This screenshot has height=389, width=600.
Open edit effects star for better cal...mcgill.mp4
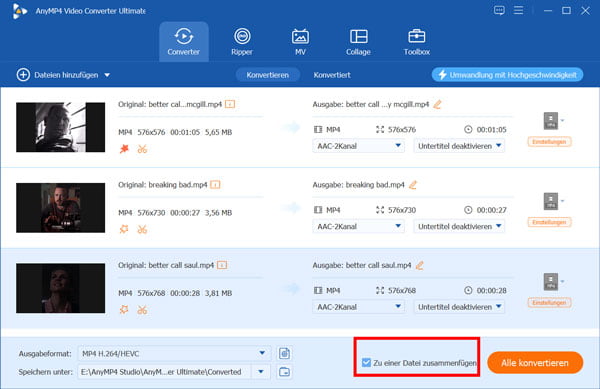(x=124, y=149)
